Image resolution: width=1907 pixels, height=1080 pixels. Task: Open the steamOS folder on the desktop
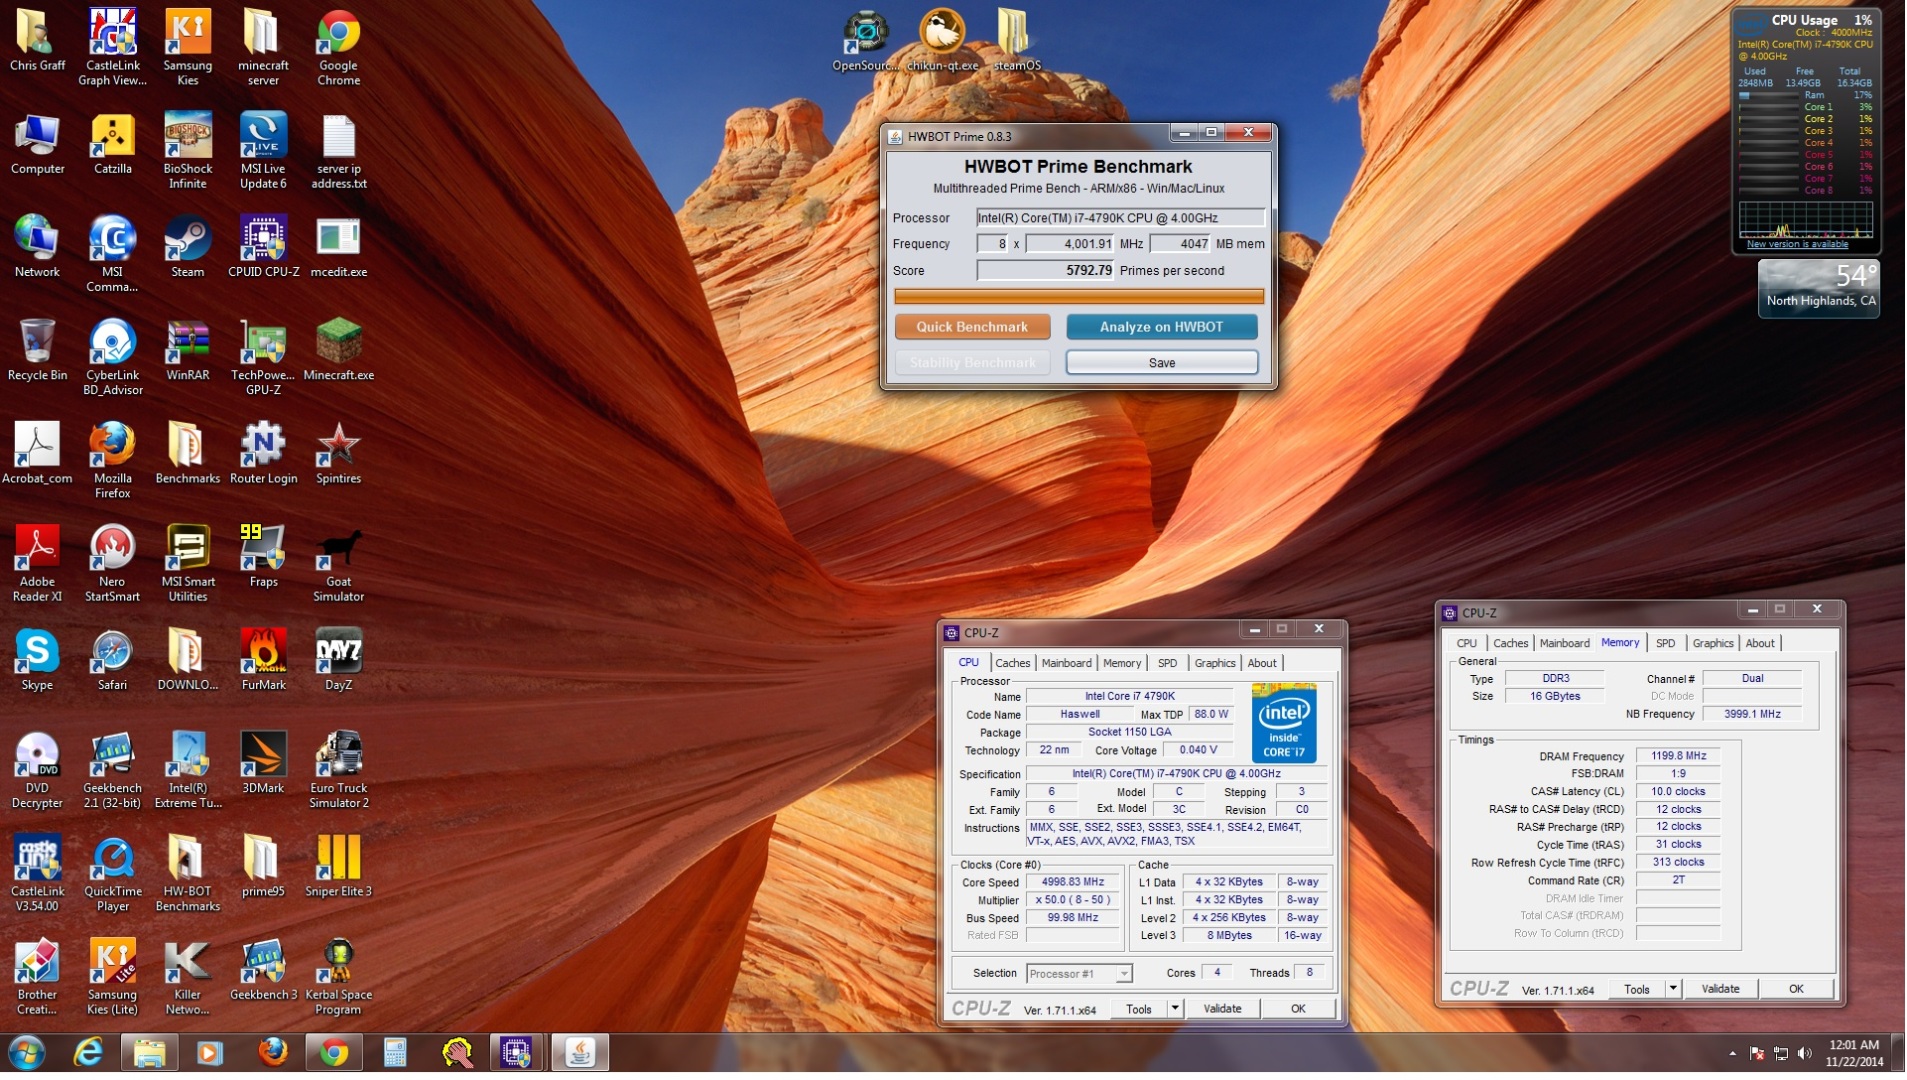point(1017,41)
